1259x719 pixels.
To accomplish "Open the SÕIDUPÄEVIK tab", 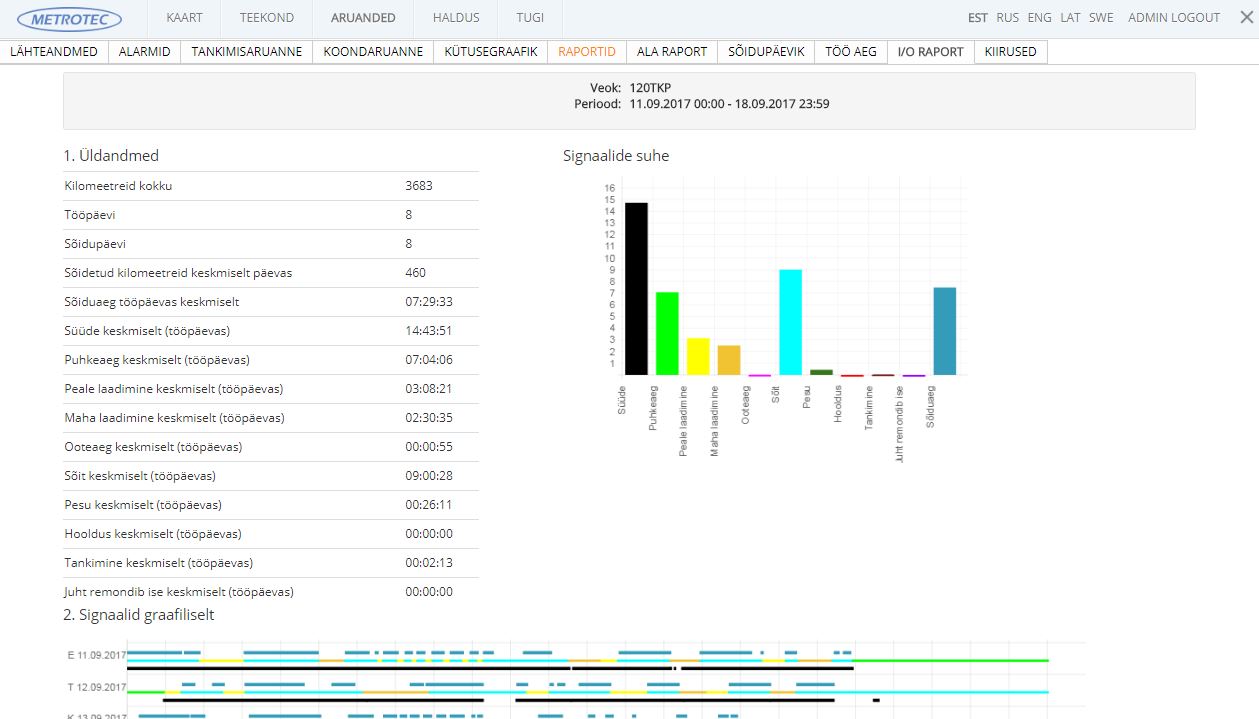I will (765, 52).
